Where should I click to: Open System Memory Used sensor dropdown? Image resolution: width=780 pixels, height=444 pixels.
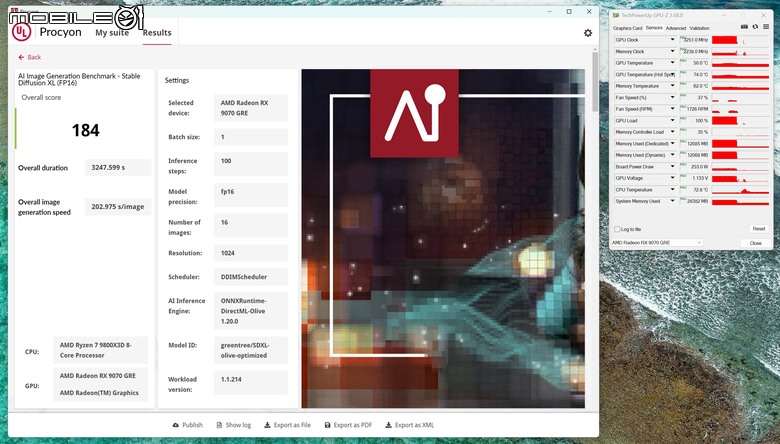pos(672,201)
